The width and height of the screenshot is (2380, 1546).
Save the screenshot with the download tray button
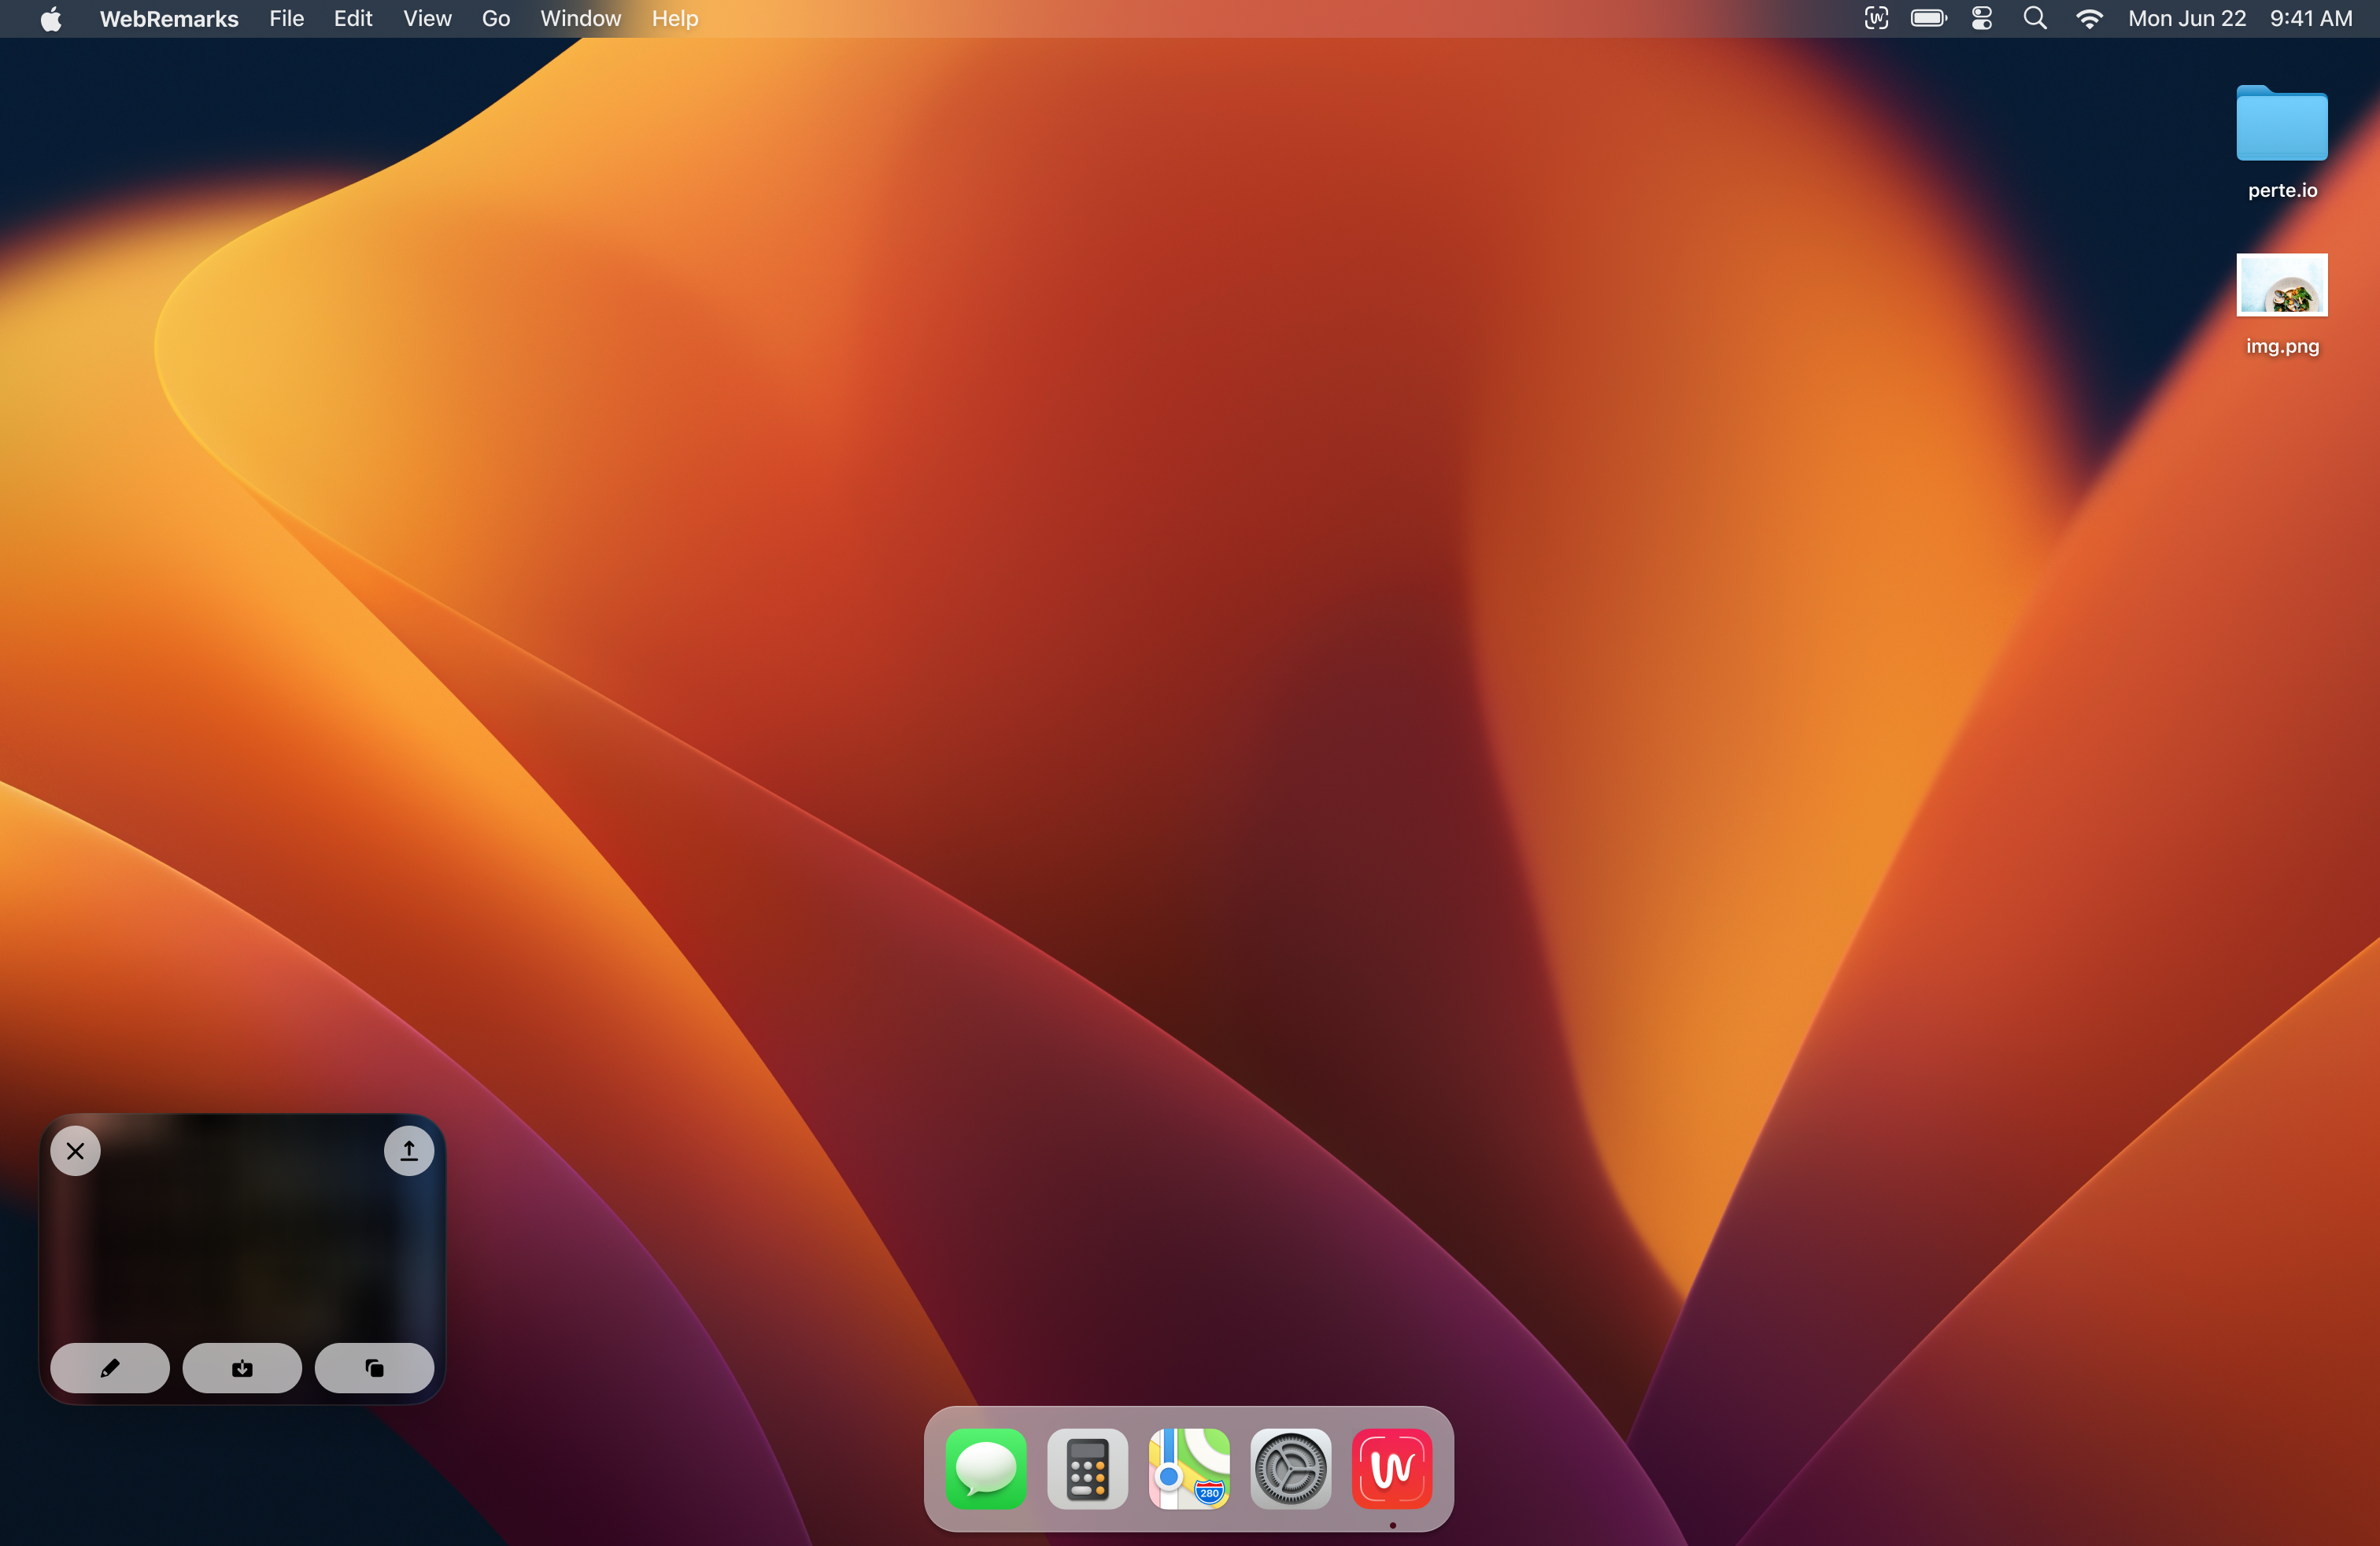point(242,1367)
